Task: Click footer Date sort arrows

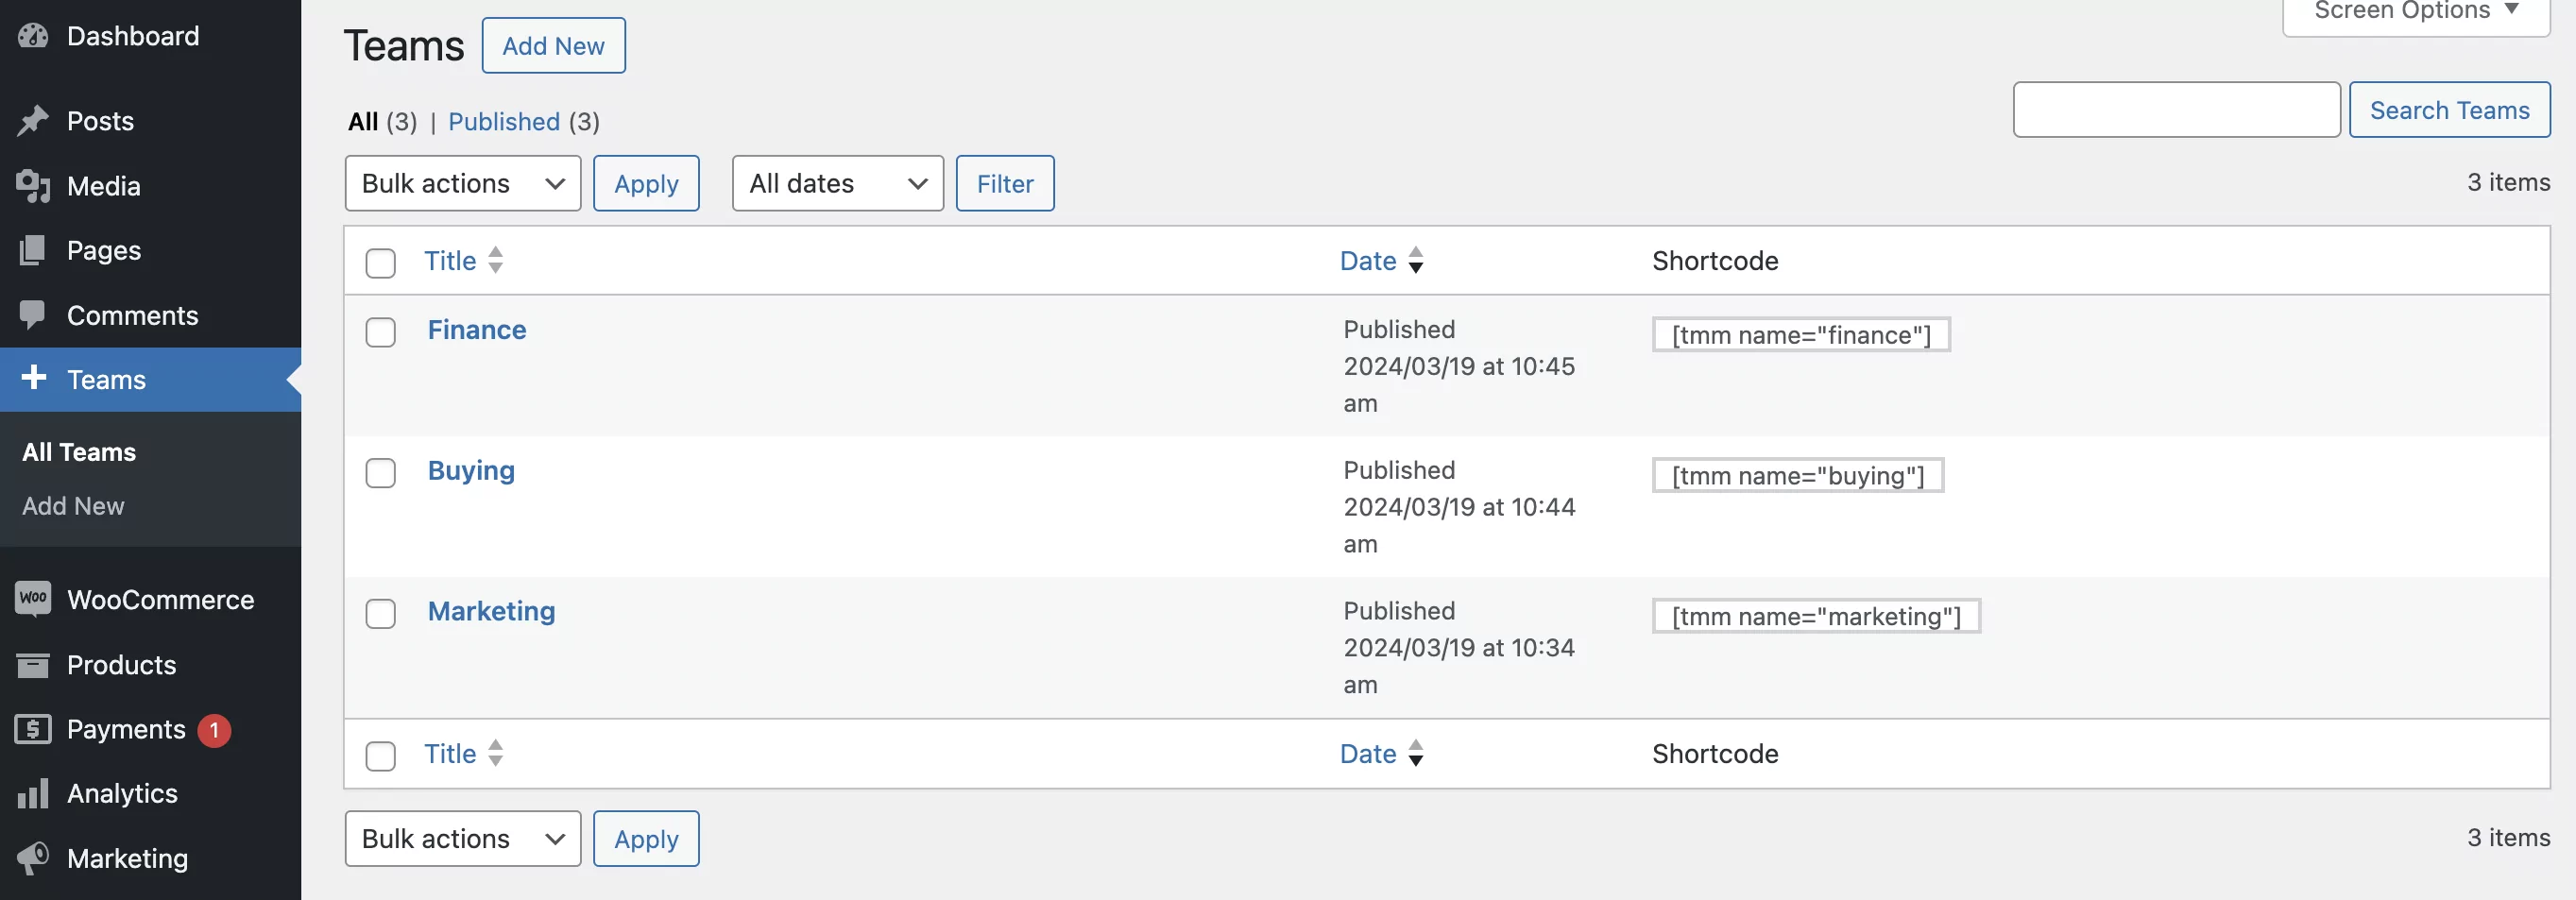Action: pyautogui.click(x=1415, y=753)
